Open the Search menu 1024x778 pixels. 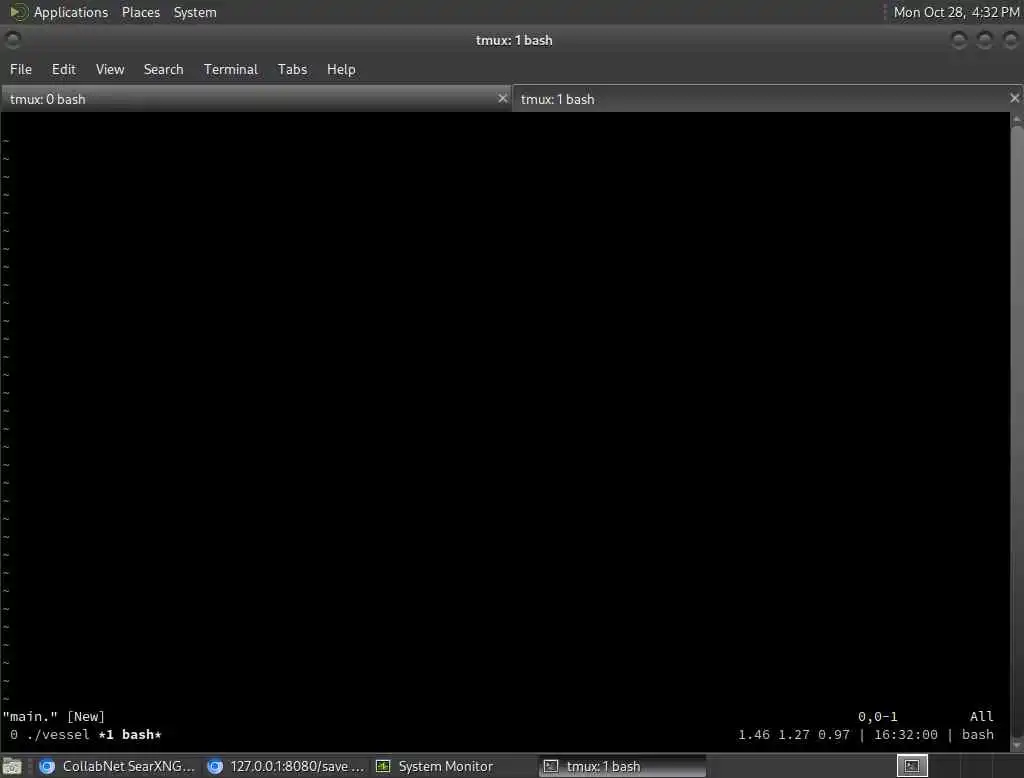[163, 69]
